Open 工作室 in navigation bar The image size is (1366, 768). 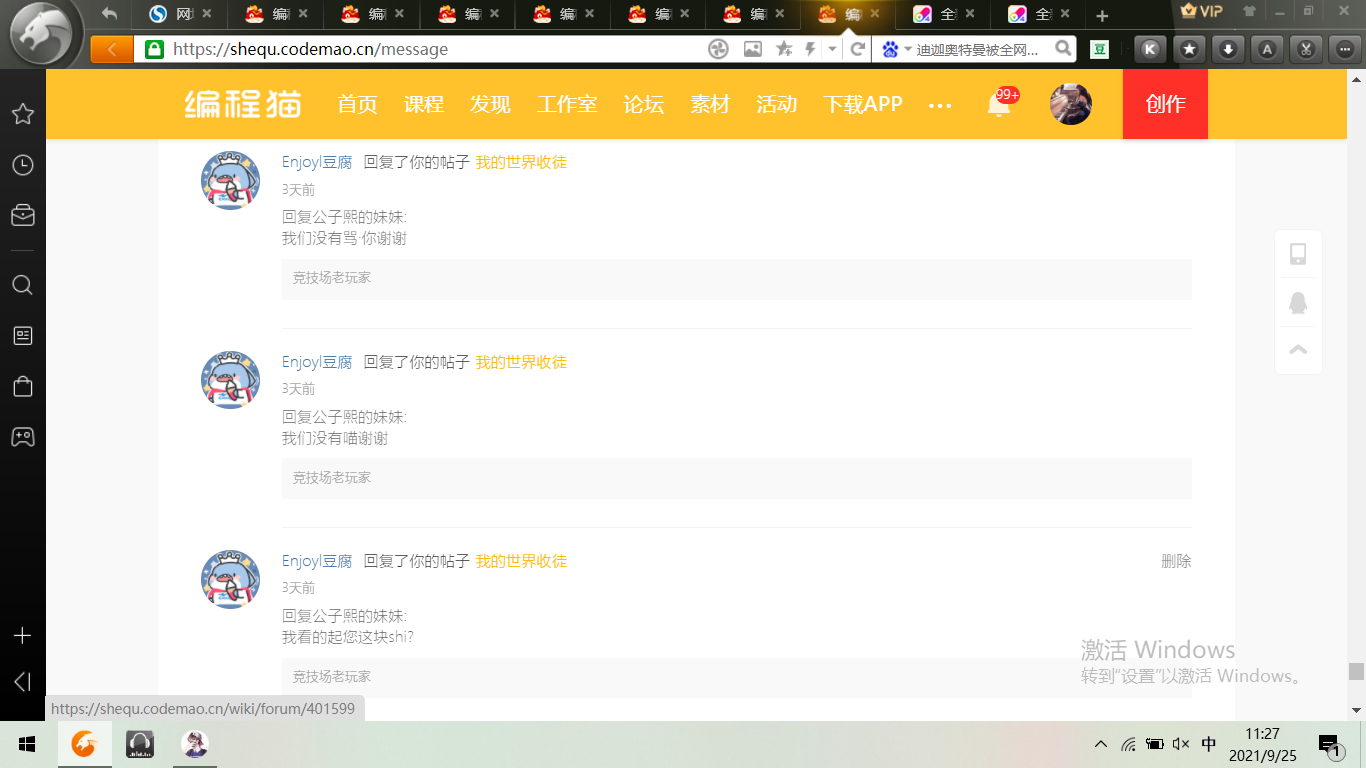pyautogui.click(x=567, y=104)
